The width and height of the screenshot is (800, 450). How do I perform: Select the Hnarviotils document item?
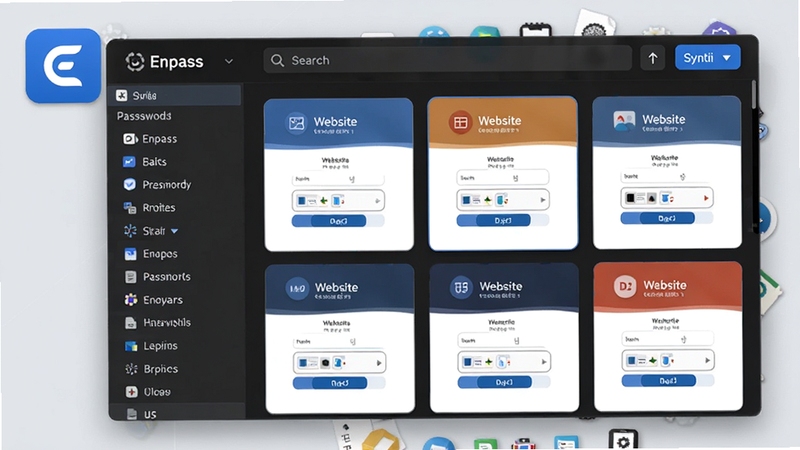pos(158,322)
